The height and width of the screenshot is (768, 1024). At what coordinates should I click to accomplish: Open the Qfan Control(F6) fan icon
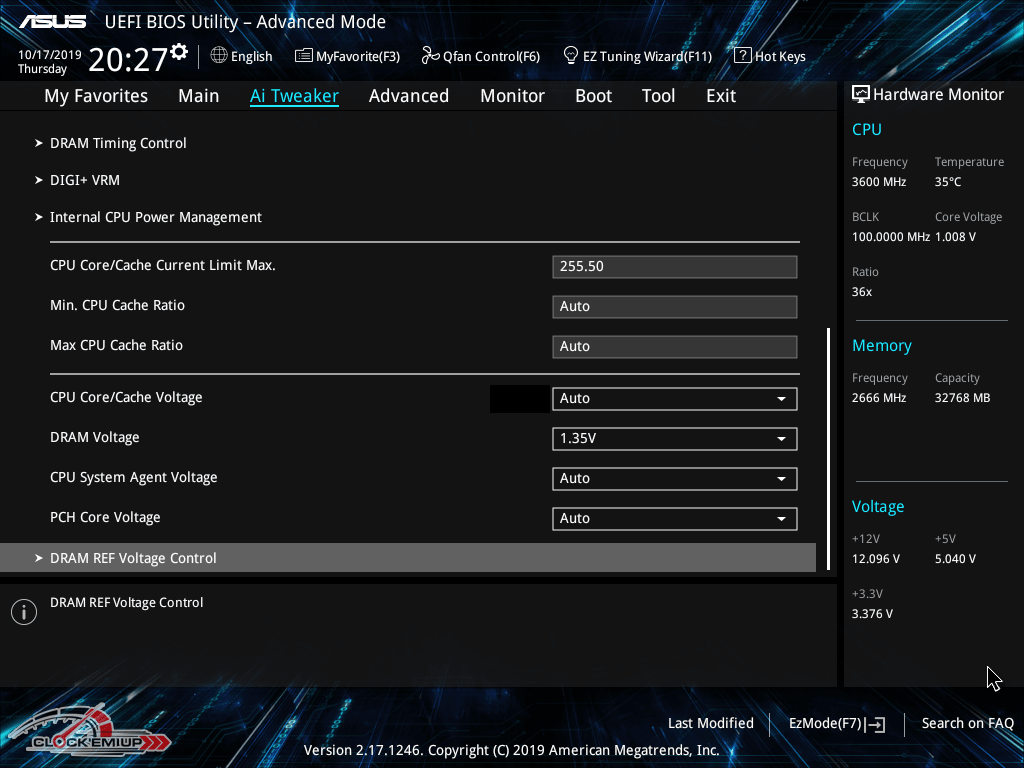(430, 56)
